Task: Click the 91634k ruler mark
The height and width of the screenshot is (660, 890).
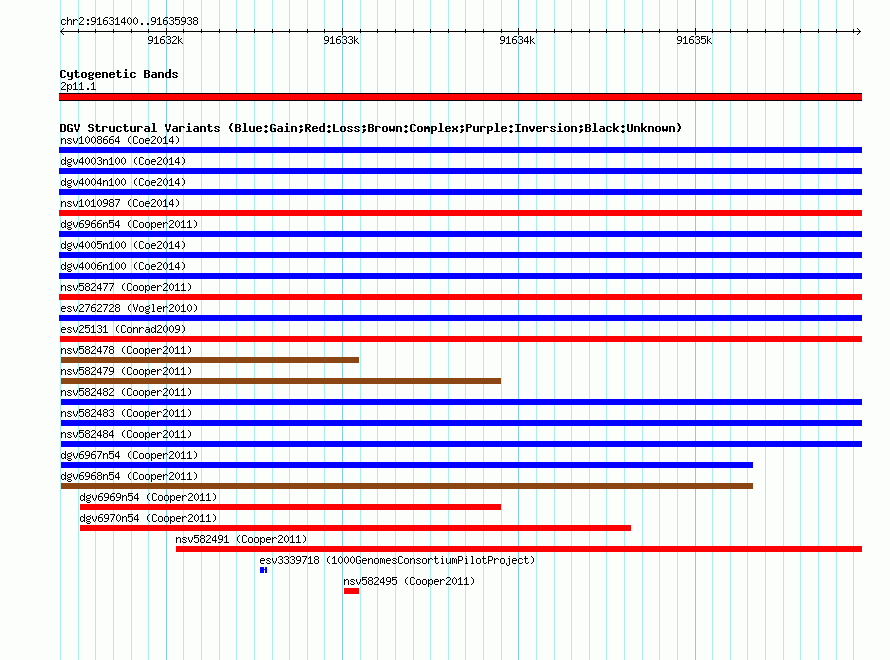Action: click(517, 40)
